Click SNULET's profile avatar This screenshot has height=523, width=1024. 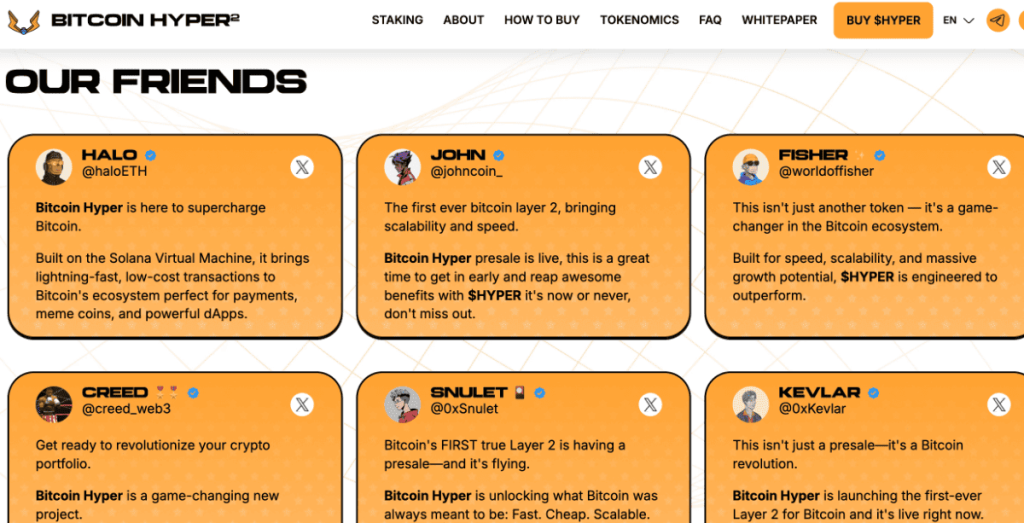pyautogui.click(x=402, y=405)
